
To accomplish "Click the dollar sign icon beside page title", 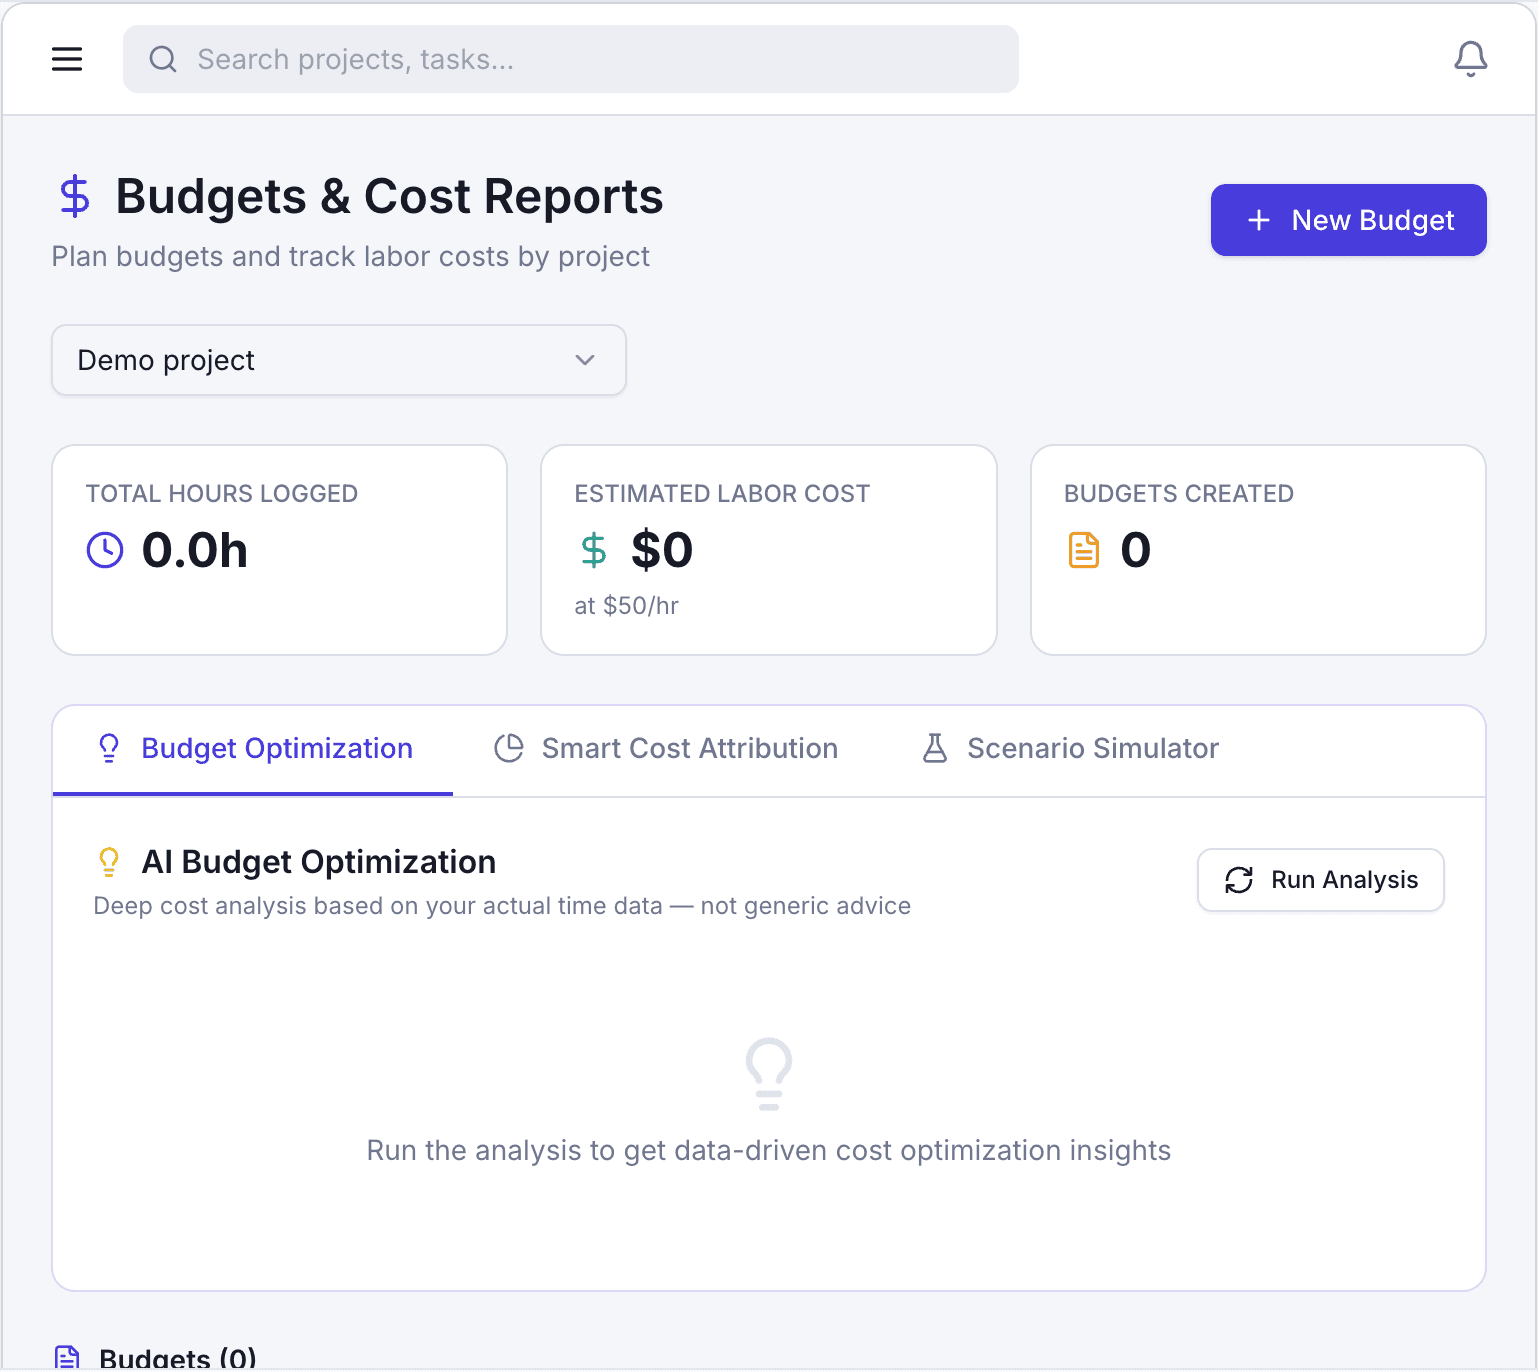I will [75, 196].
